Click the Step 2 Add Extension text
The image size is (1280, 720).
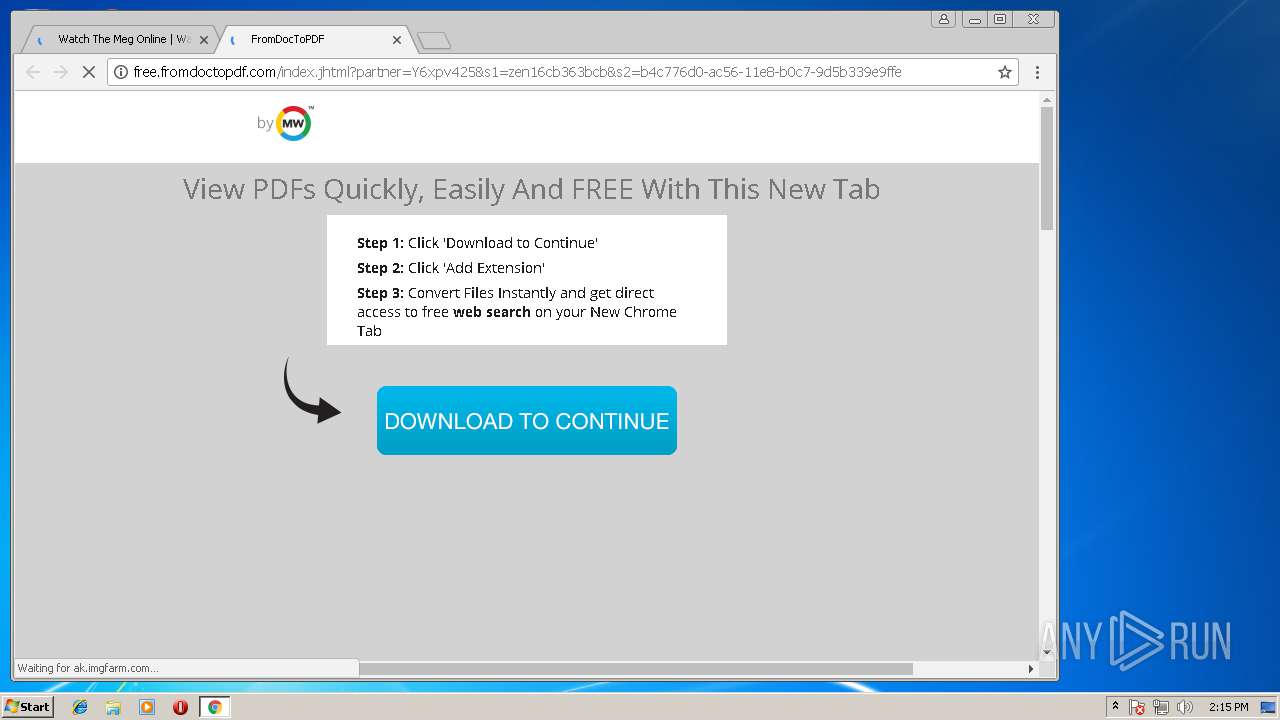[x=451, y=268]
